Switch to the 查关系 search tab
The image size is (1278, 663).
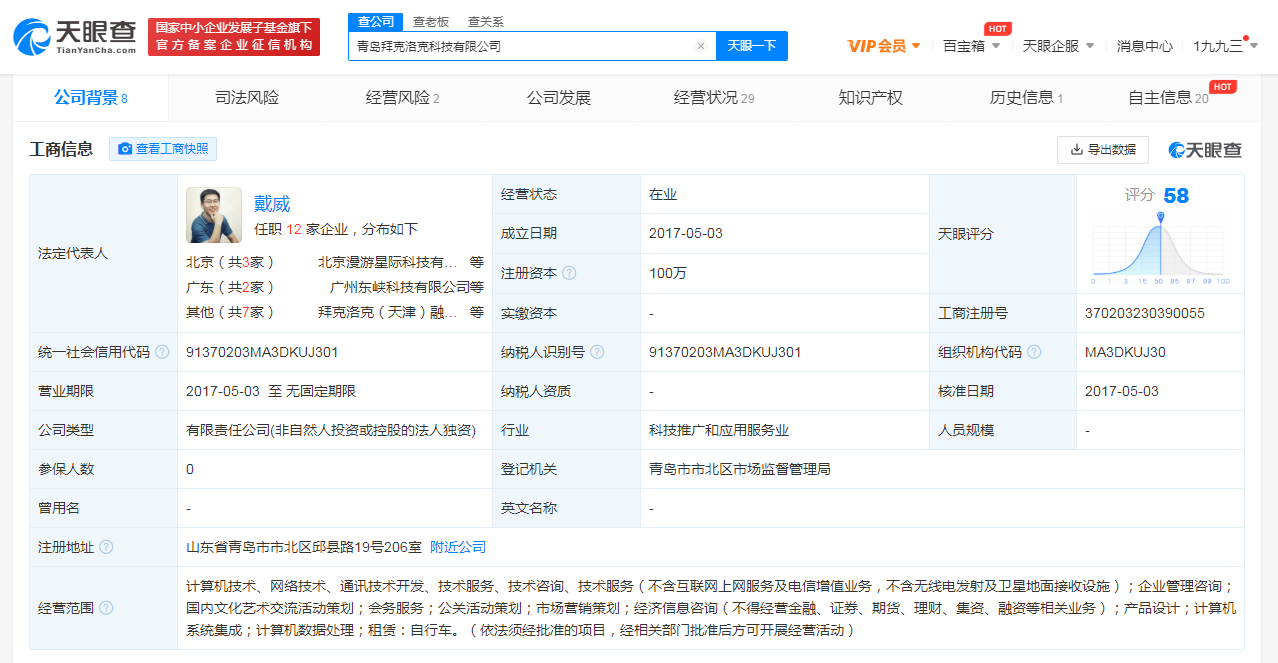click(x=486, y=21)
